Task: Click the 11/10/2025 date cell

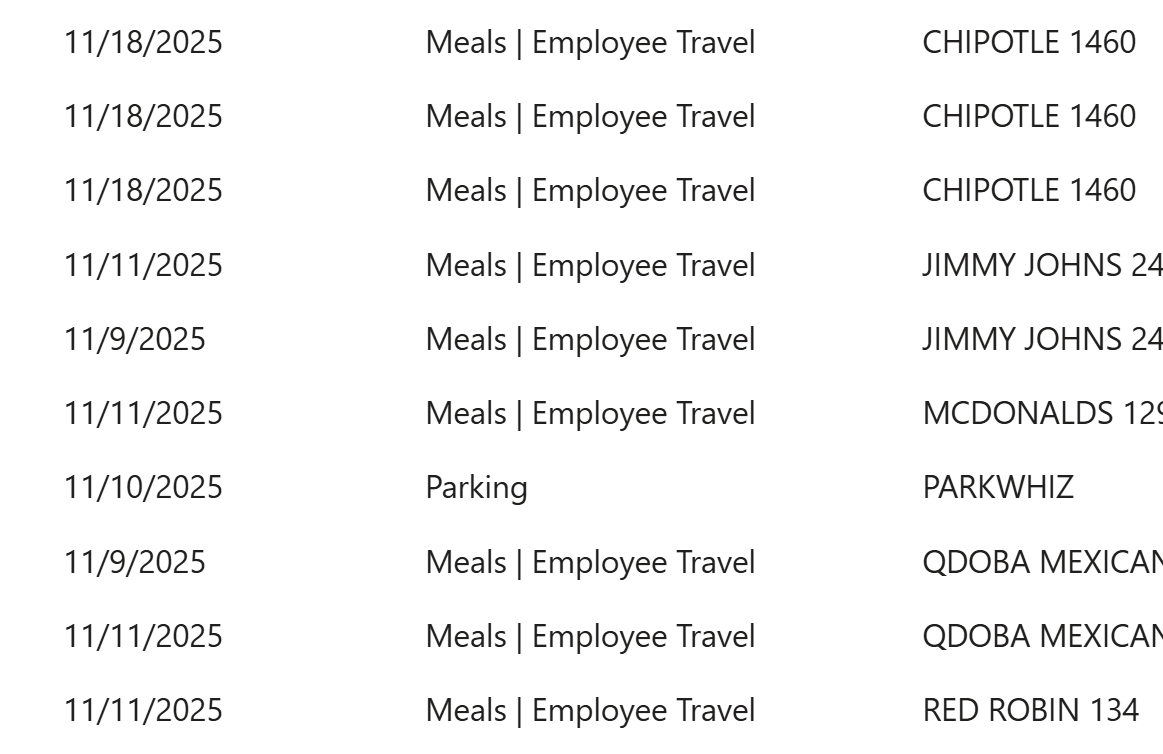Action: [143, 488]
